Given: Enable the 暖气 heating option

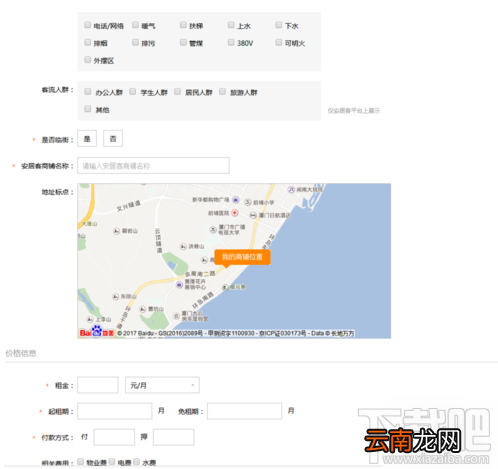Looking at the screenshot, I should (x=135, y=25).
